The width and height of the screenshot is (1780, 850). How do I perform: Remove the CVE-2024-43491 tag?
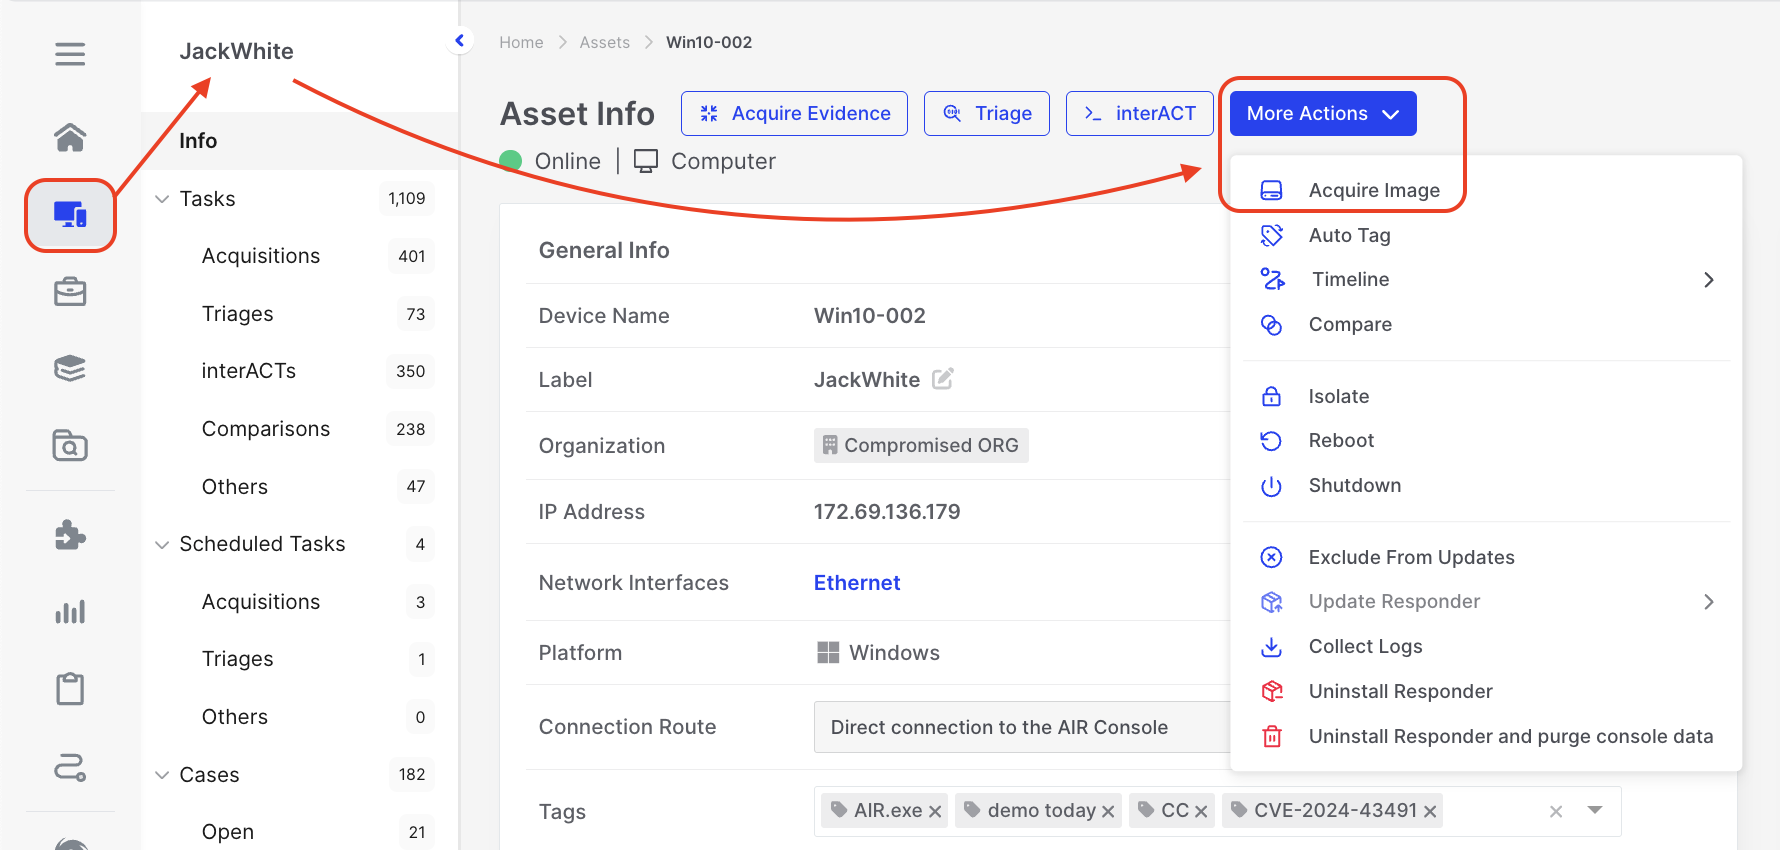1430,812
